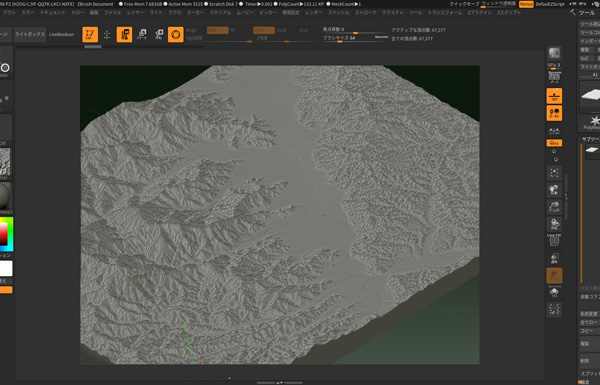Expand the スプリット section
Screen dimensions: 600x385
coord(590,374)
